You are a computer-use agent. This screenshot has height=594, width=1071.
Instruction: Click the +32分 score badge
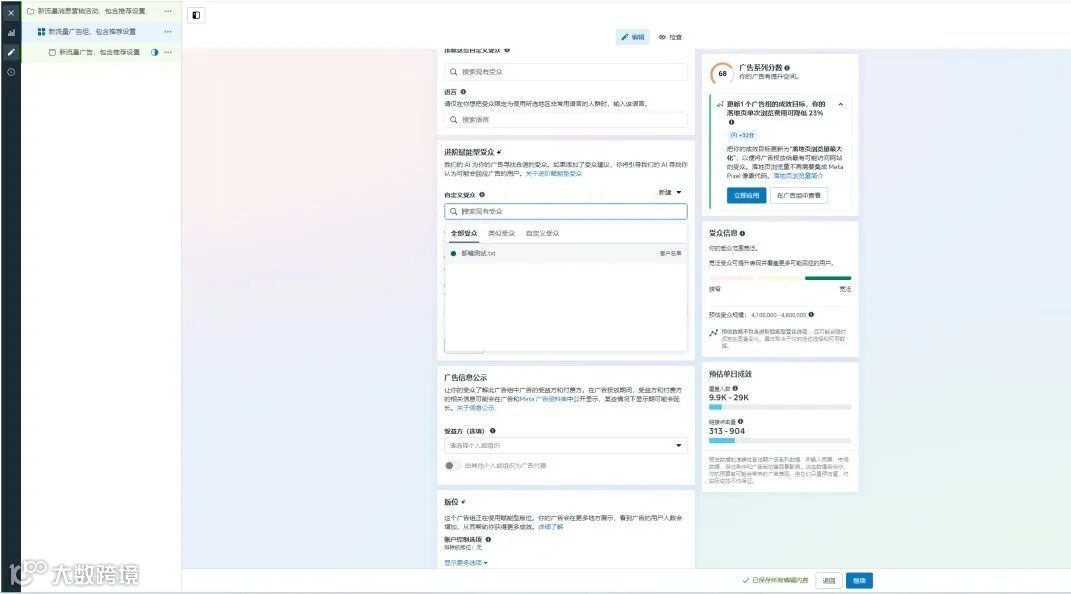tap(742, 135)
